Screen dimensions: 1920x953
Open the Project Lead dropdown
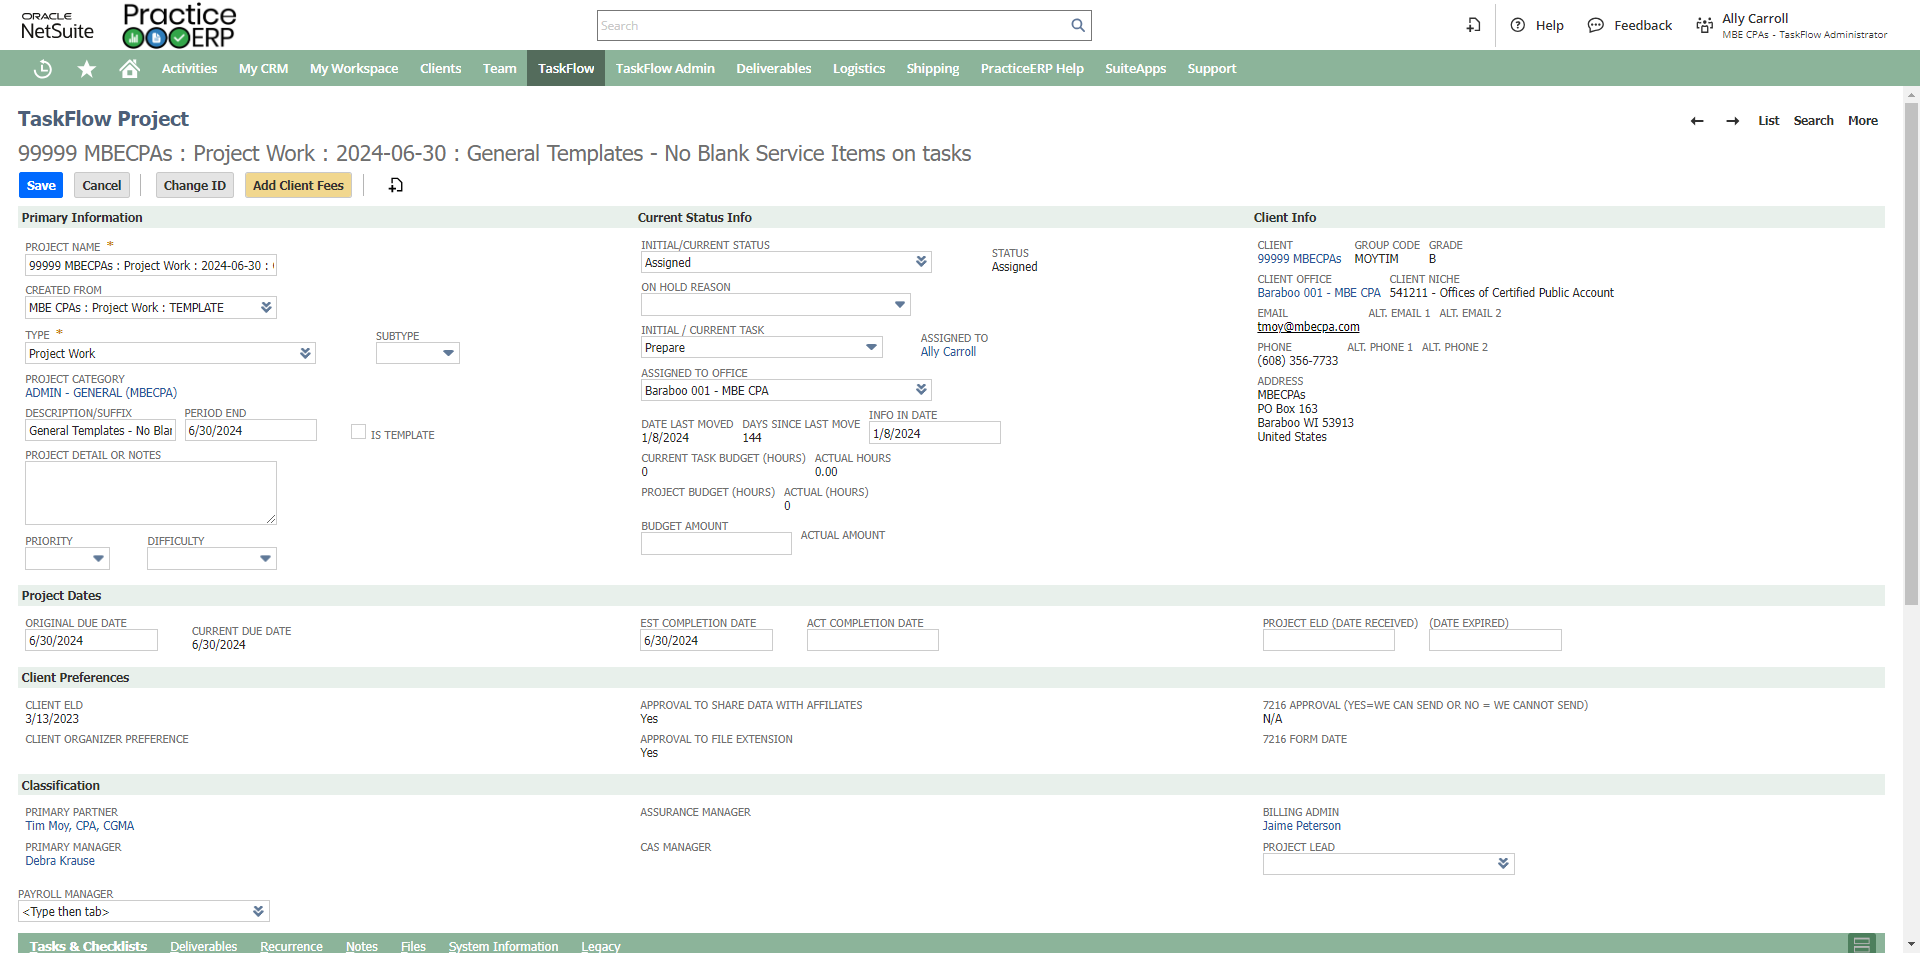click(1503, 864)
